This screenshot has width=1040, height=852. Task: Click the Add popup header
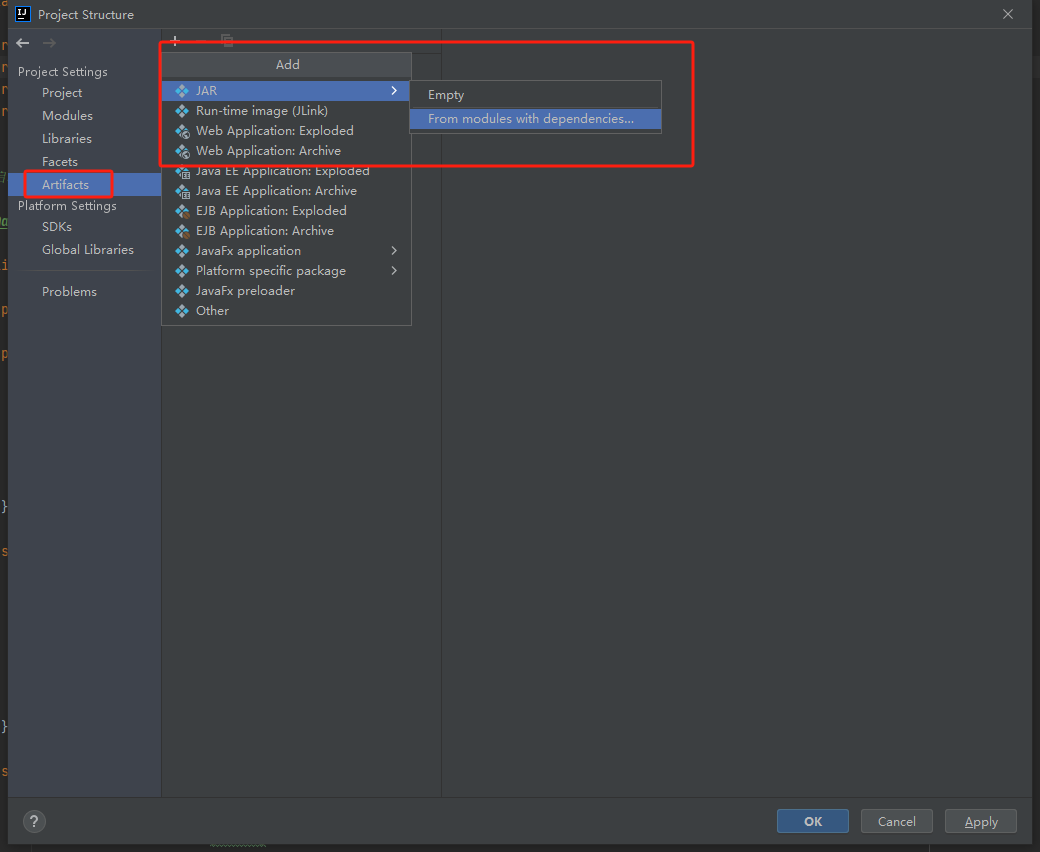click(287, 64)
